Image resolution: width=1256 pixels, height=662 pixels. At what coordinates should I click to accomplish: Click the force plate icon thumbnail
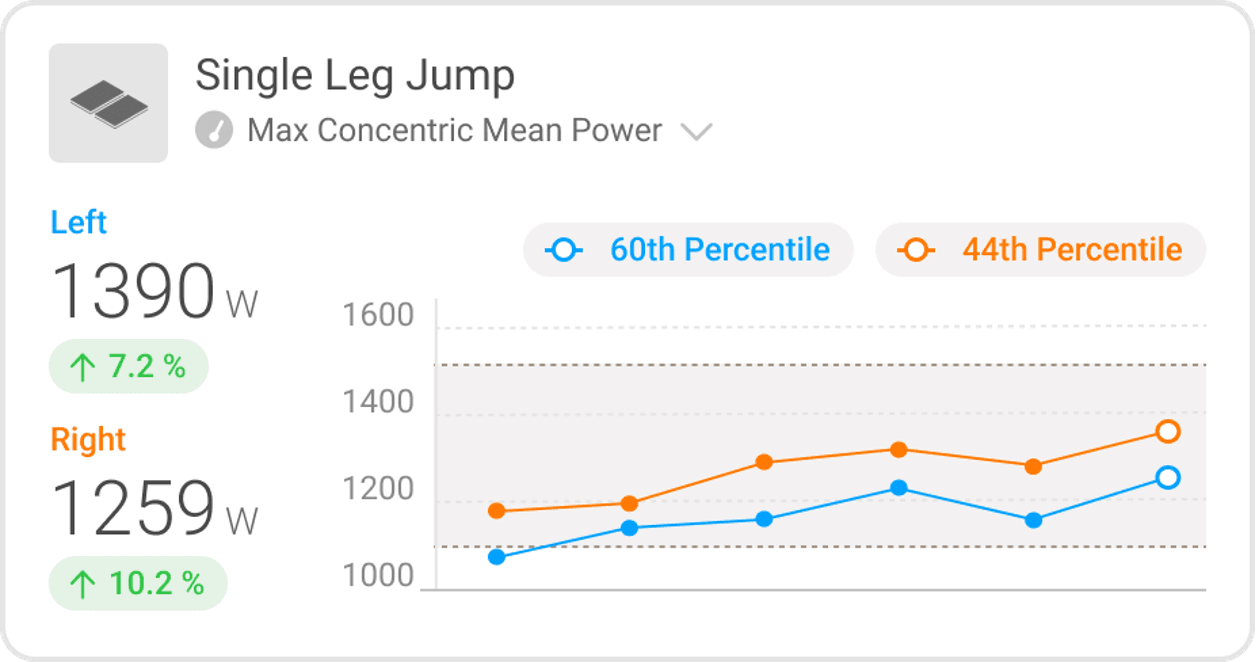tap(108, 103)
